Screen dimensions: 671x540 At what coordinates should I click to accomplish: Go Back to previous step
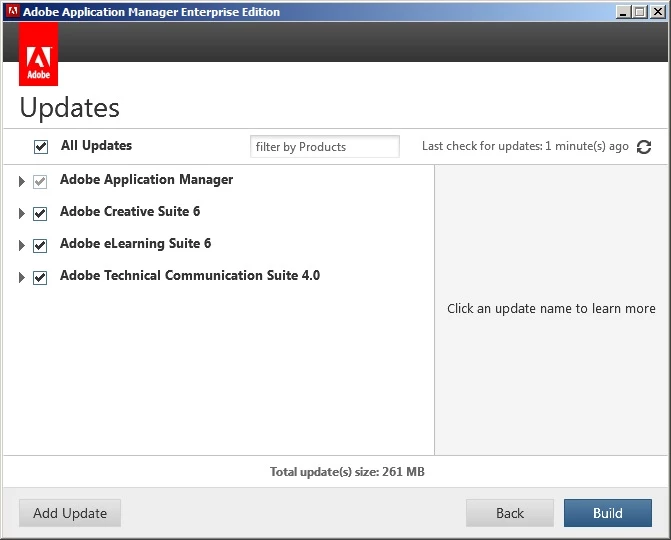[510, 513]
